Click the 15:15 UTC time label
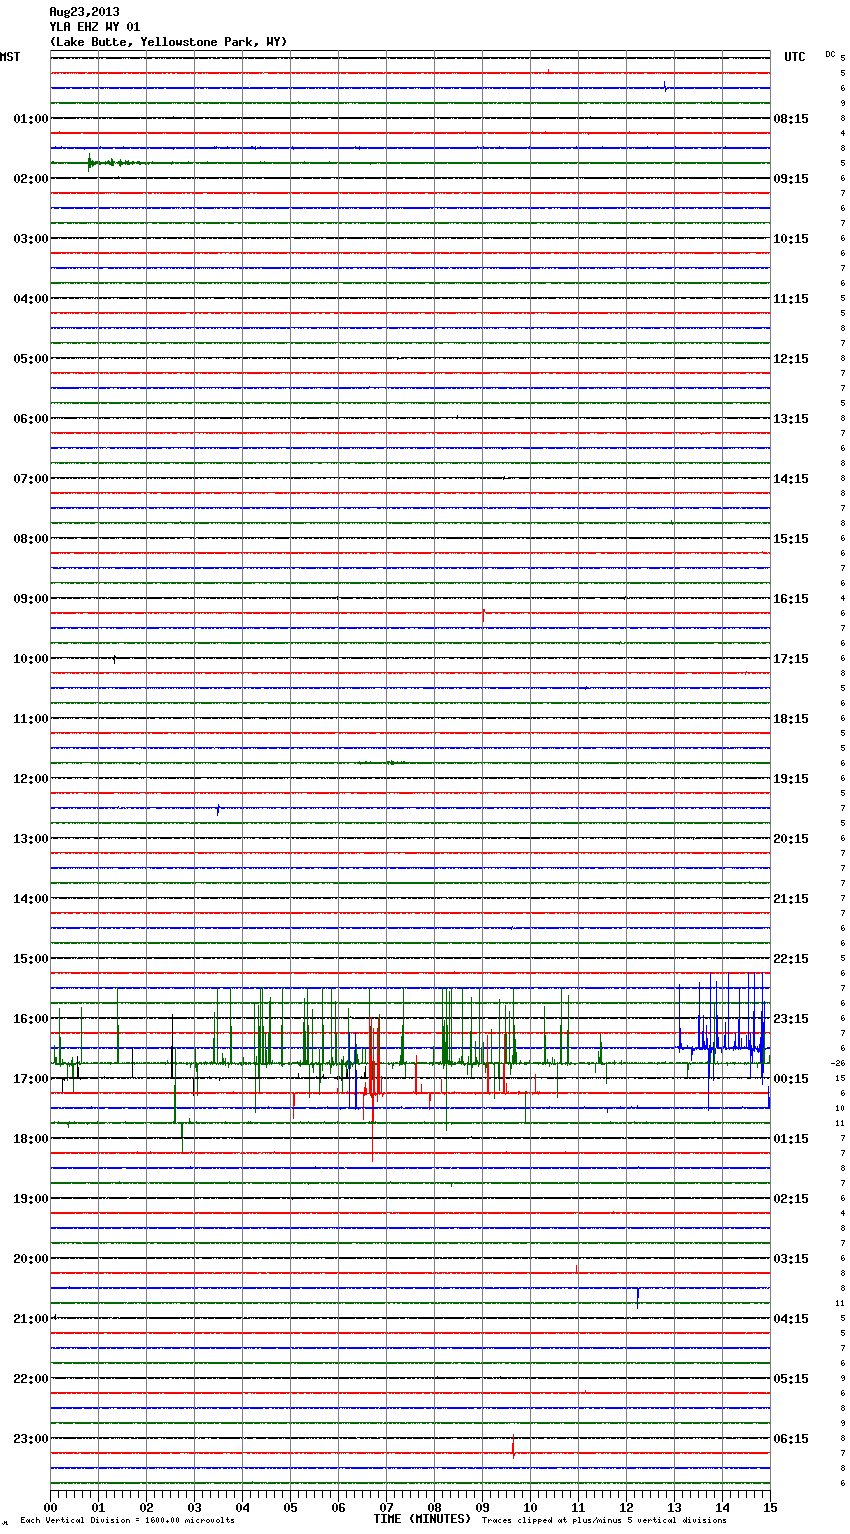The width and height of the screenshot is (850, 1534). (791, 539)
